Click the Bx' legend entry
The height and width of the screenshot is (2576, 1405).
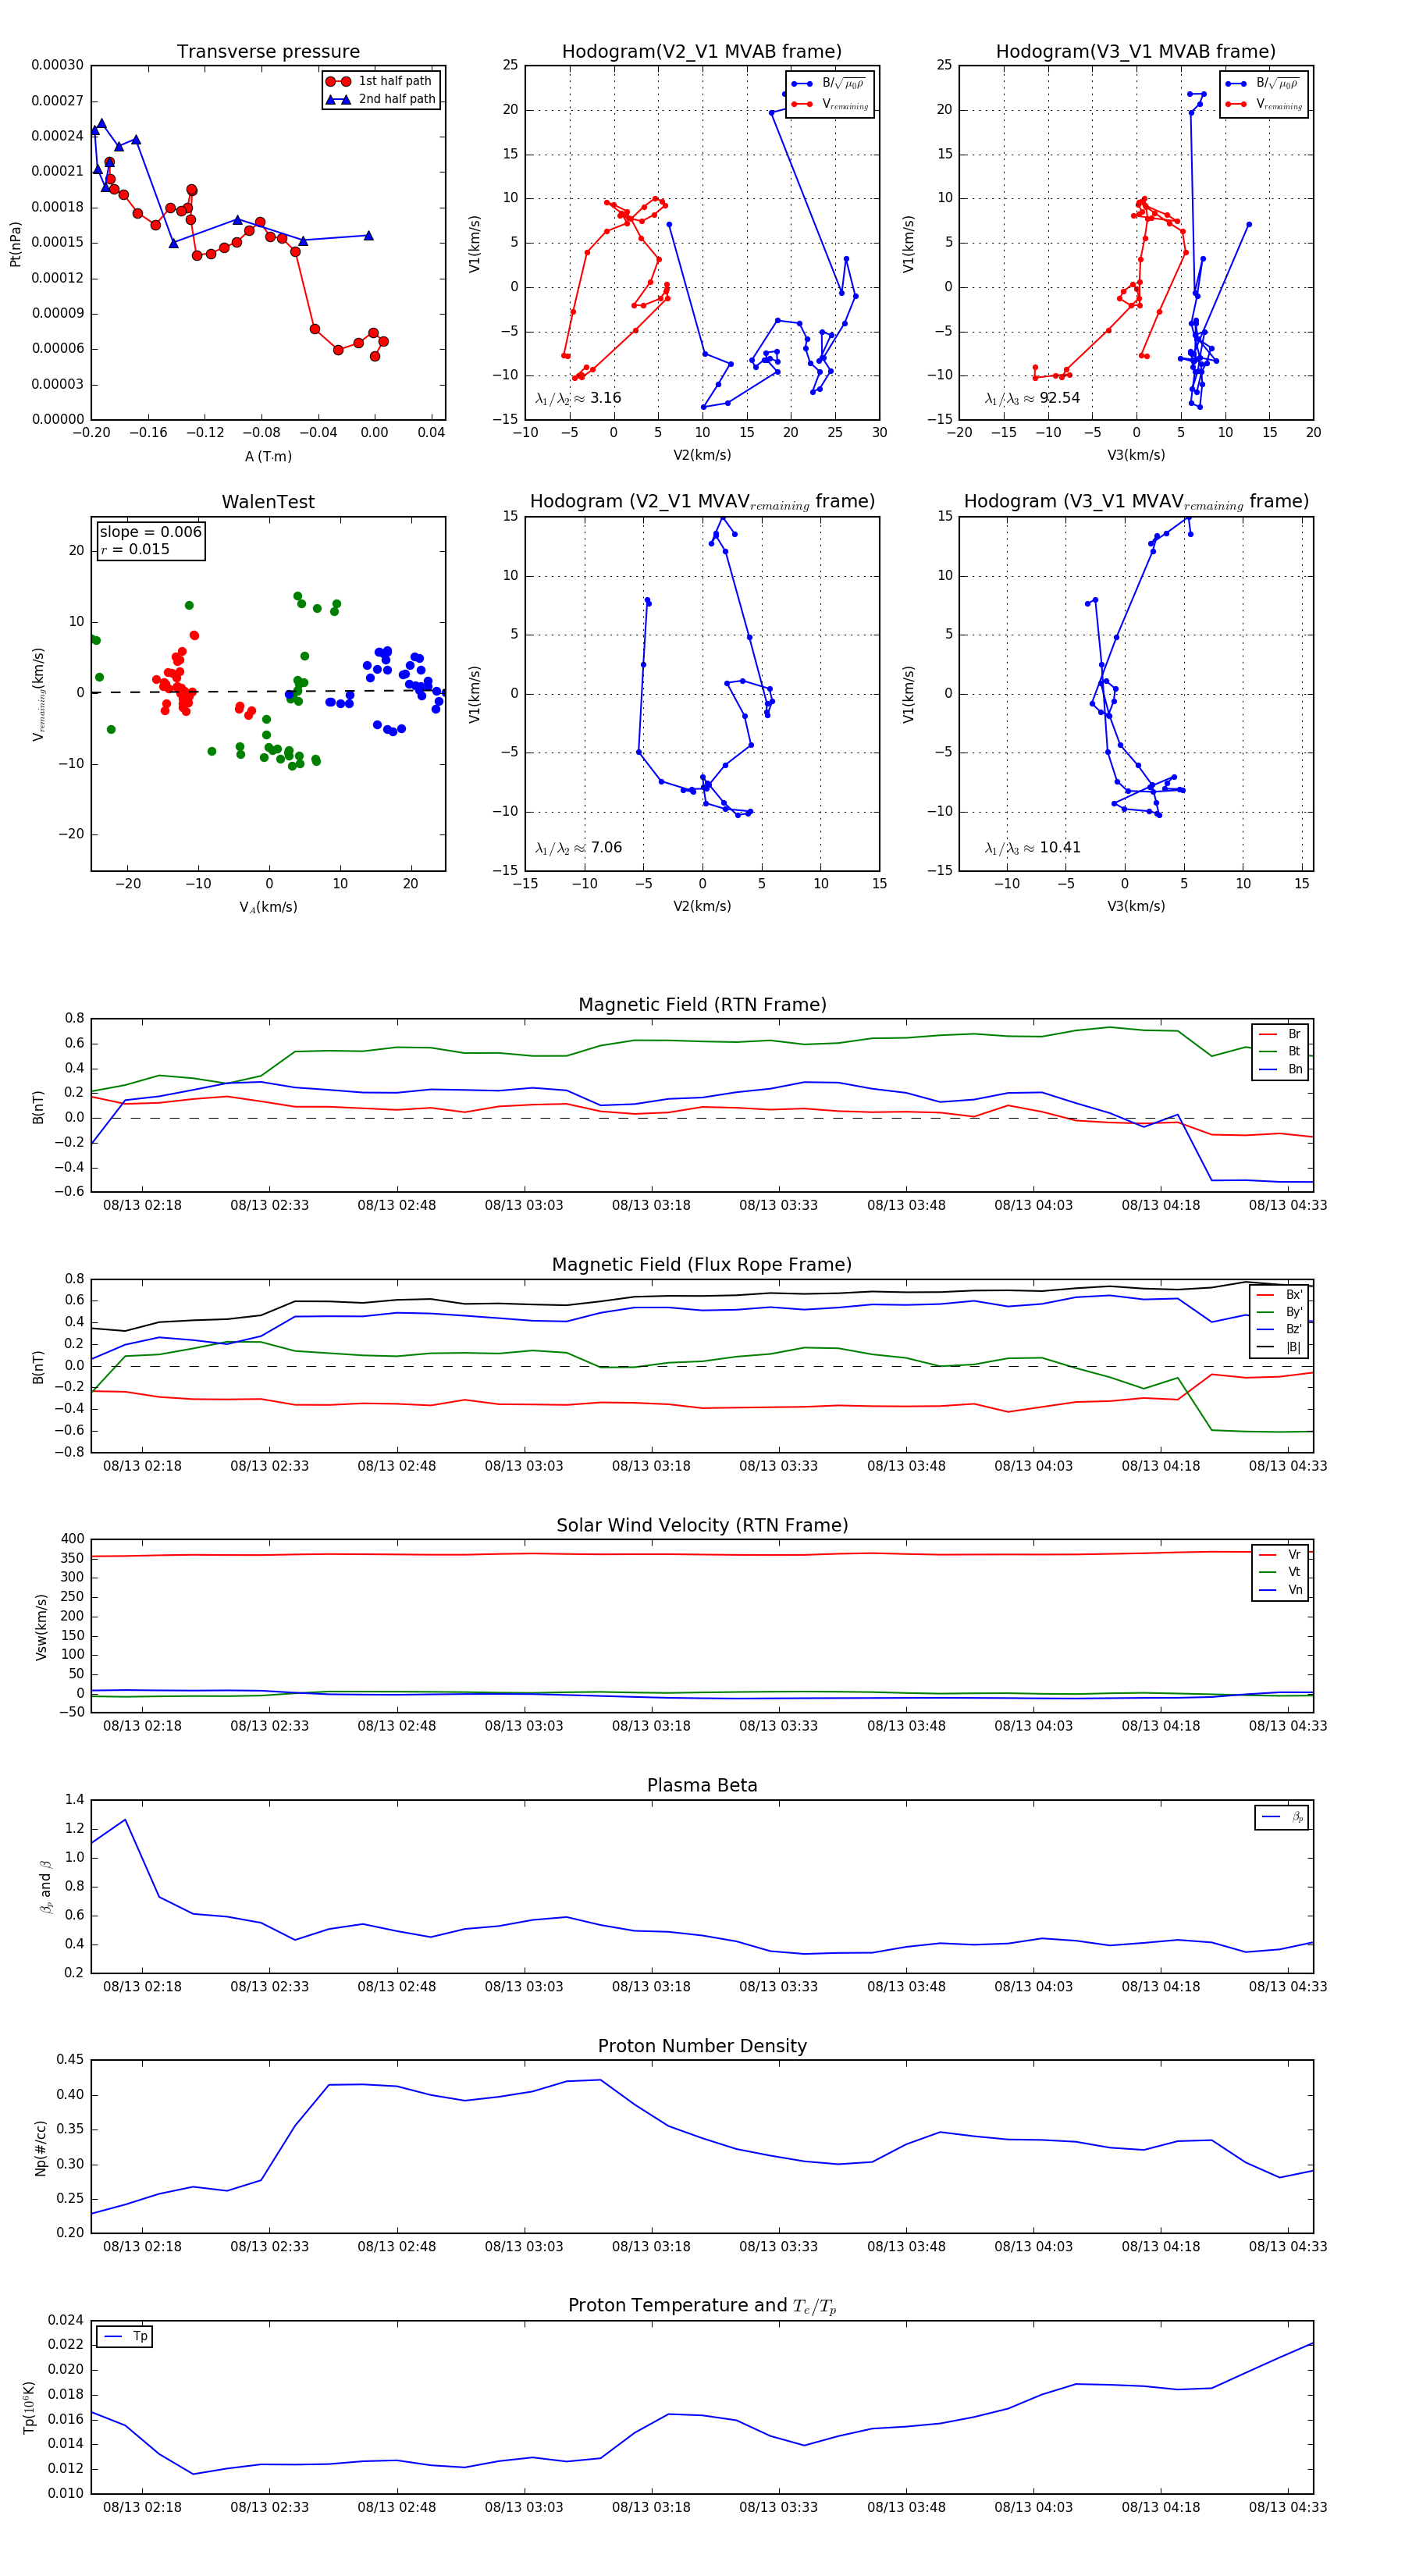[1280, 1295]
